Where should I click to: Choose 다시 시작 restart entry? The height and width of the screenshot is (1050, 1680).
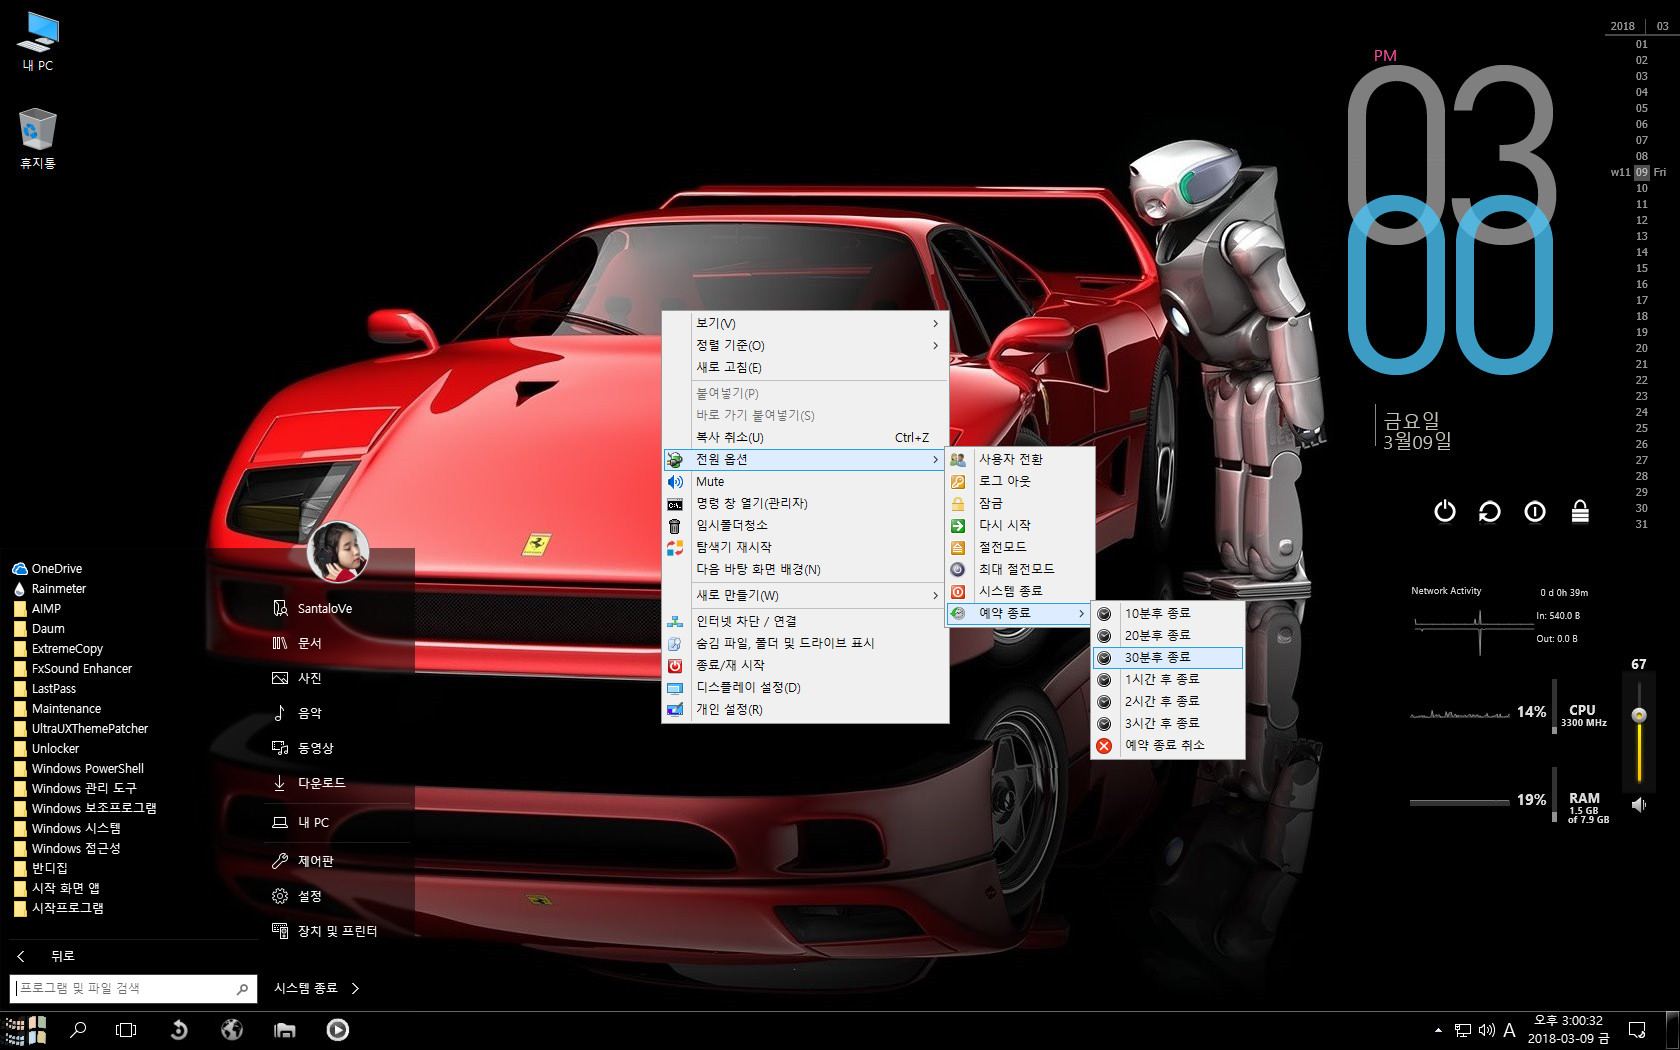pos(1020,525)
